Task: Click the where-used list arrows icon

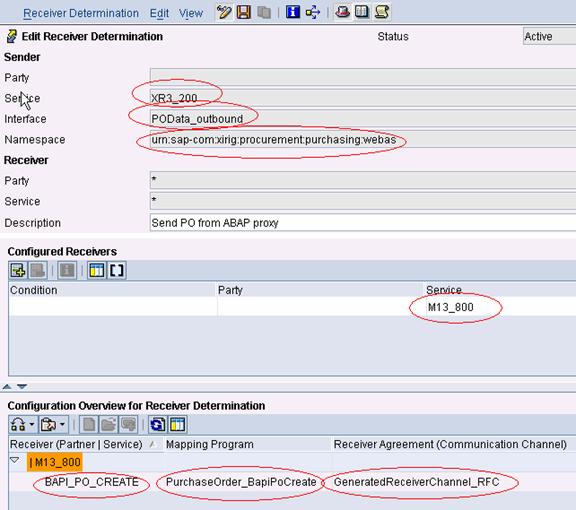Action: (x=312, y=12)
